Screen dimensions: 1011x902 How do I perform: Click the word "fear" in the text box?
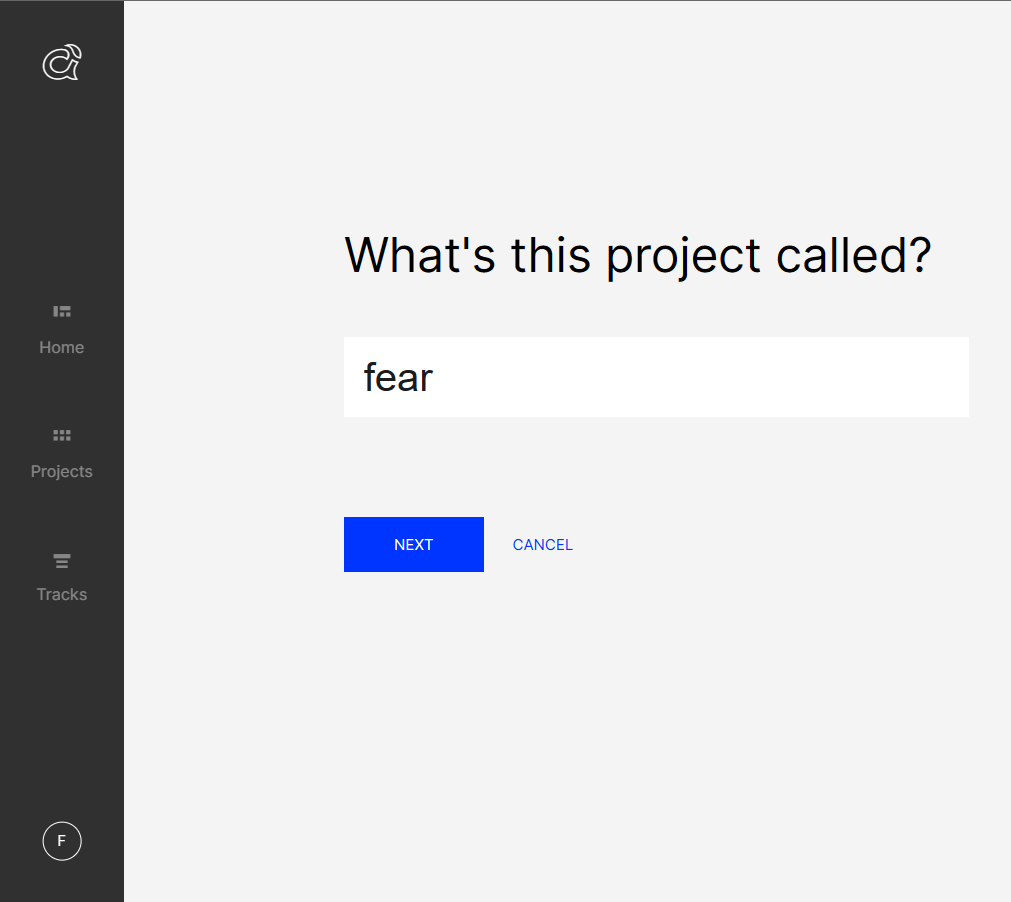click(x=398, y=378)
